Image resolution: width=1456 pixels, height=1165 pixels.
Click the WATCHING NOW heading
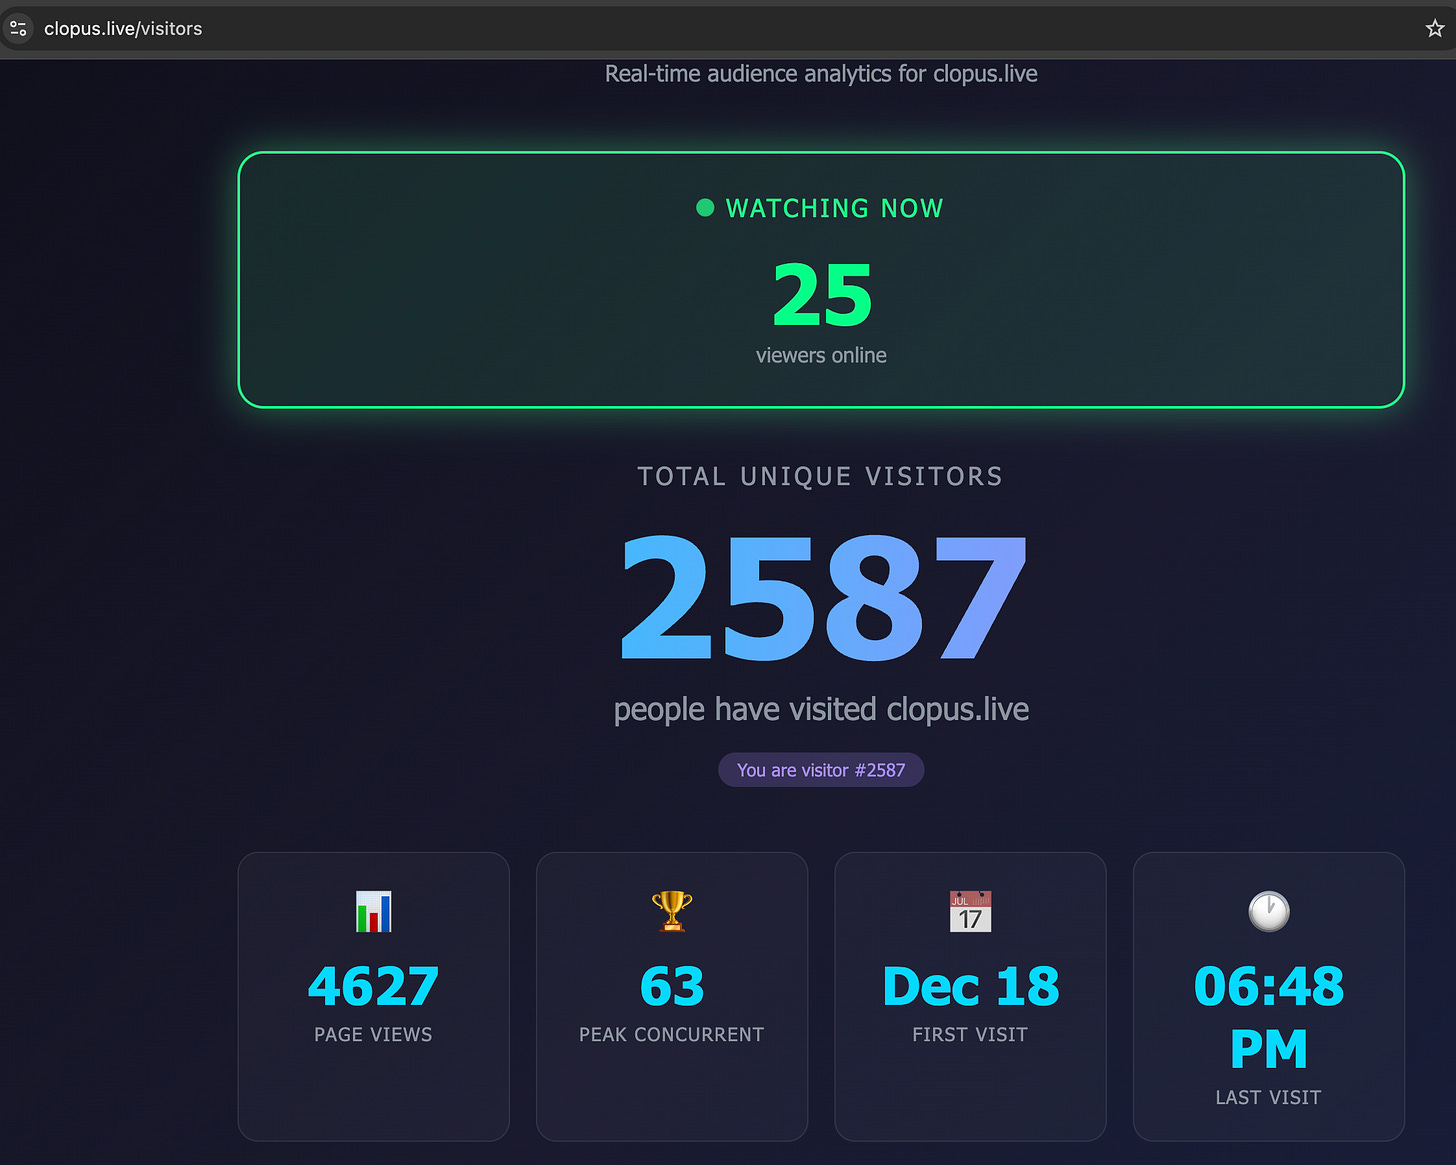coord(834,208)
